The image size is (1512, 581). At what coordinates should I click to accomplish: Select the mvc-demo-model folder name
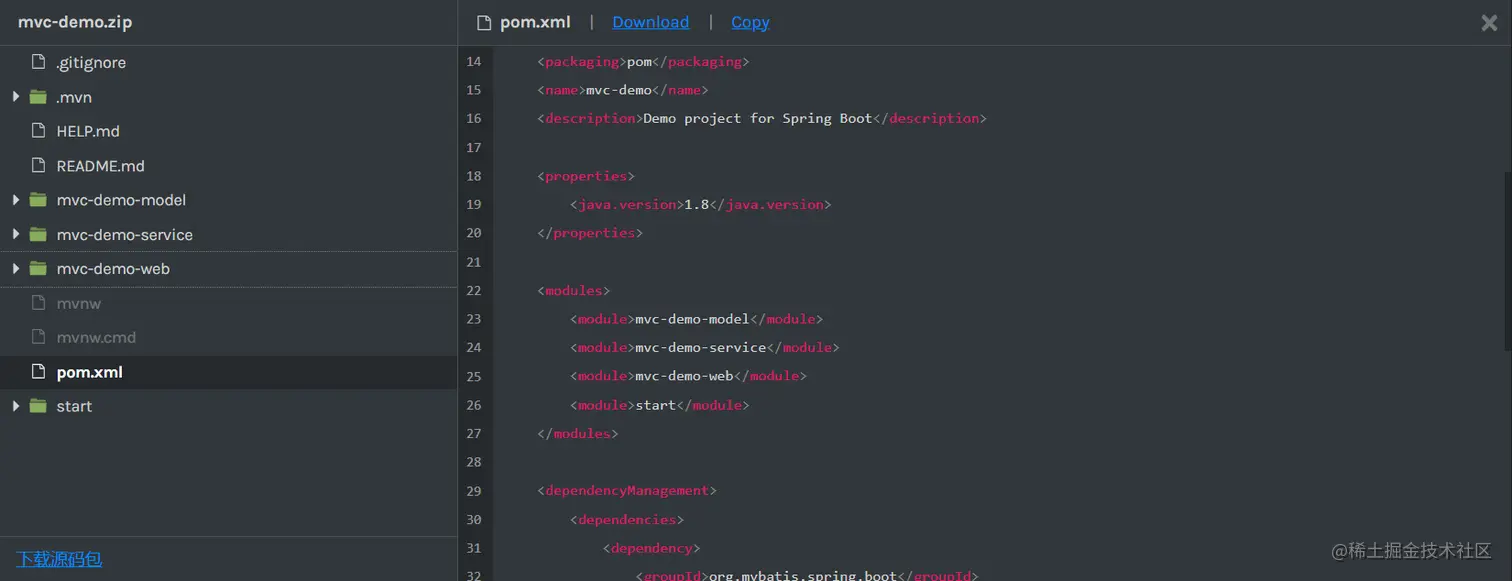coord(121,200)
